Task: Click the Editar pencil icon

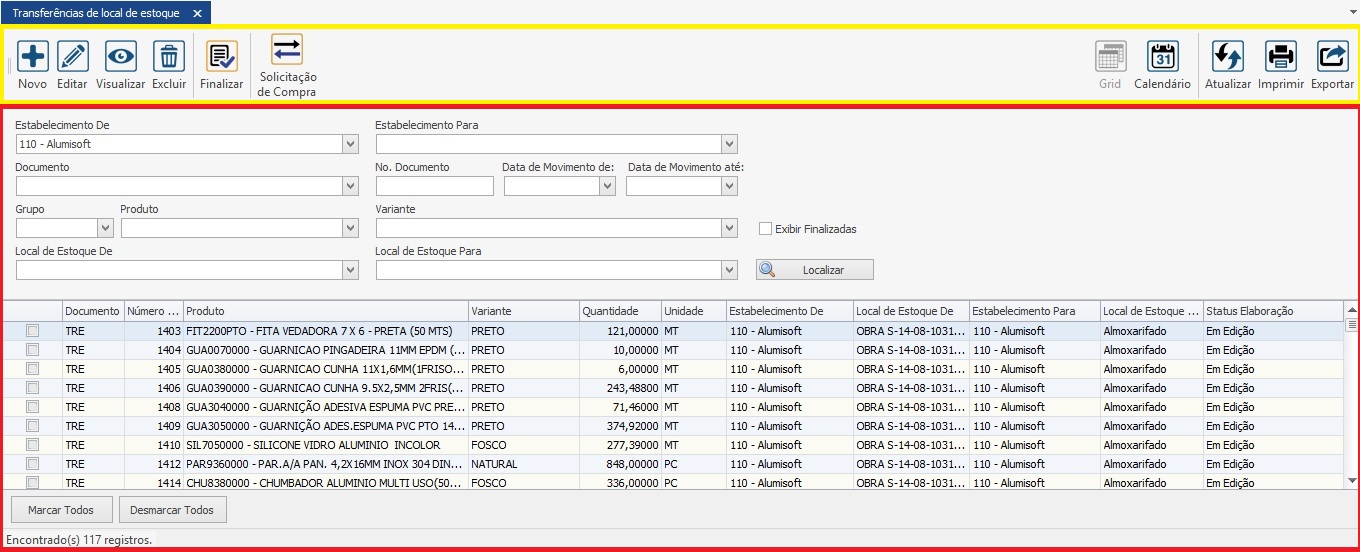Action: click(73, 56)
